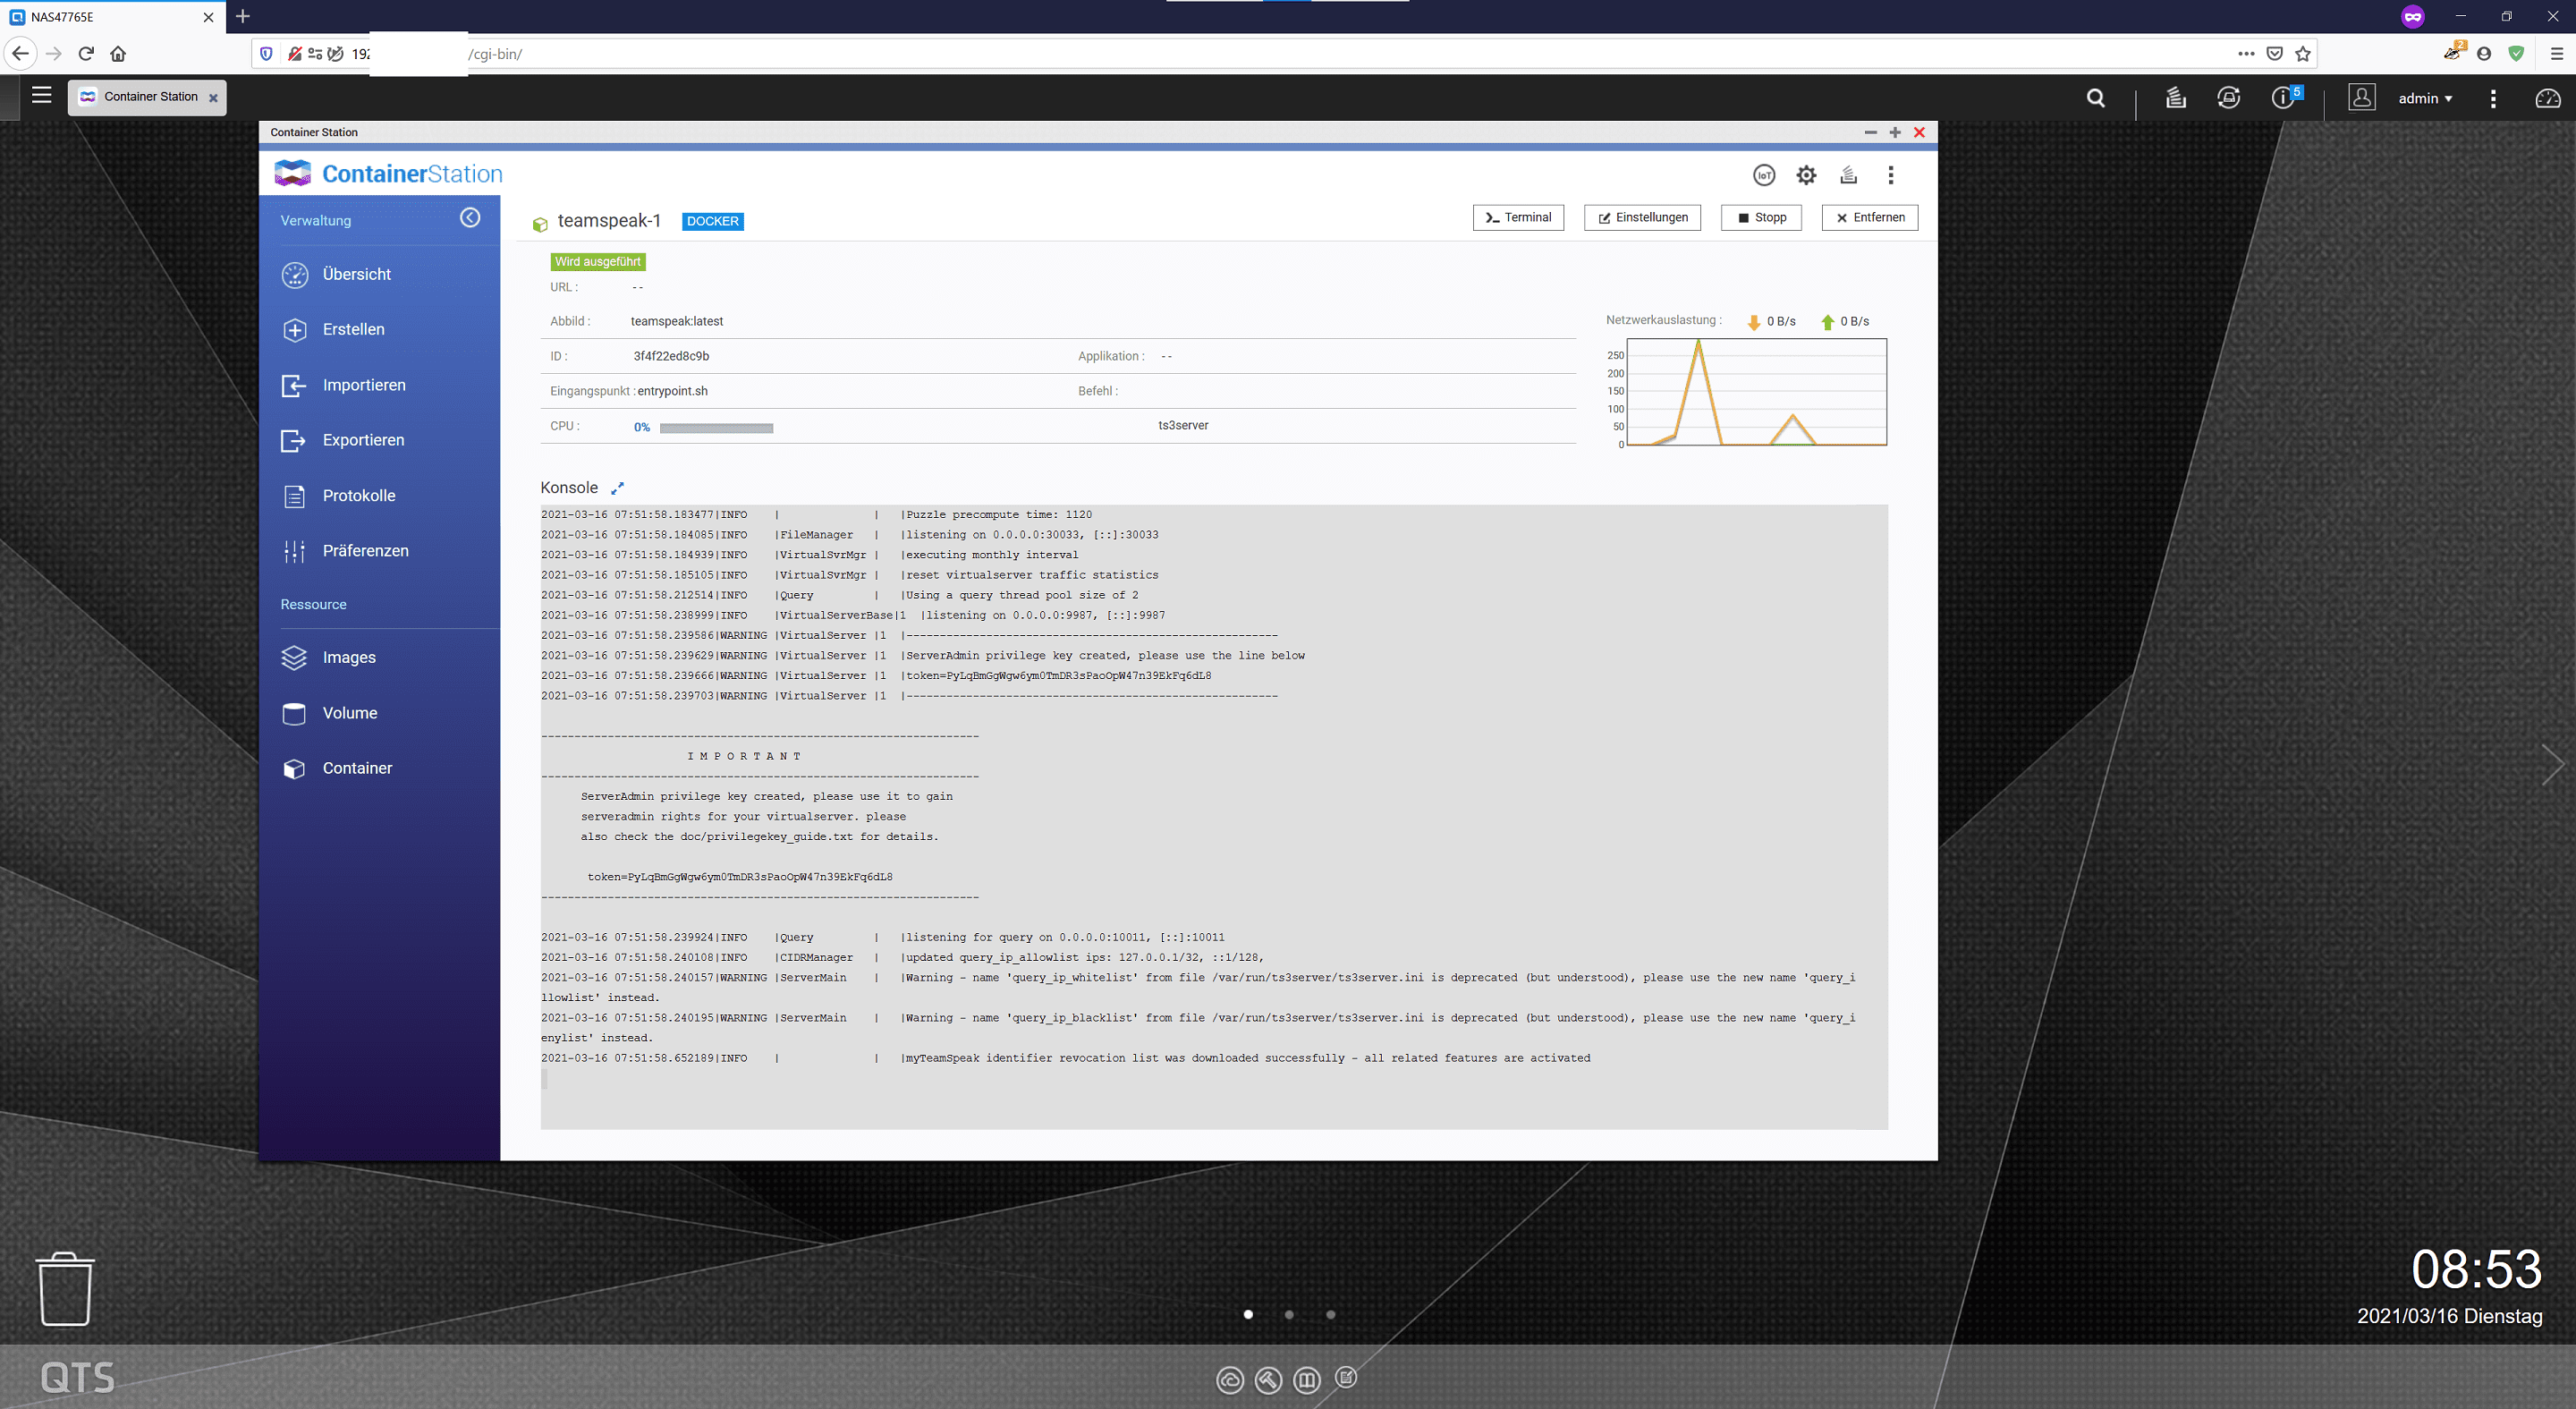The width and height of the screenshot is (2576, 1409).
Task: Bookmark this page with star icon
Action: click(2303, 54)
